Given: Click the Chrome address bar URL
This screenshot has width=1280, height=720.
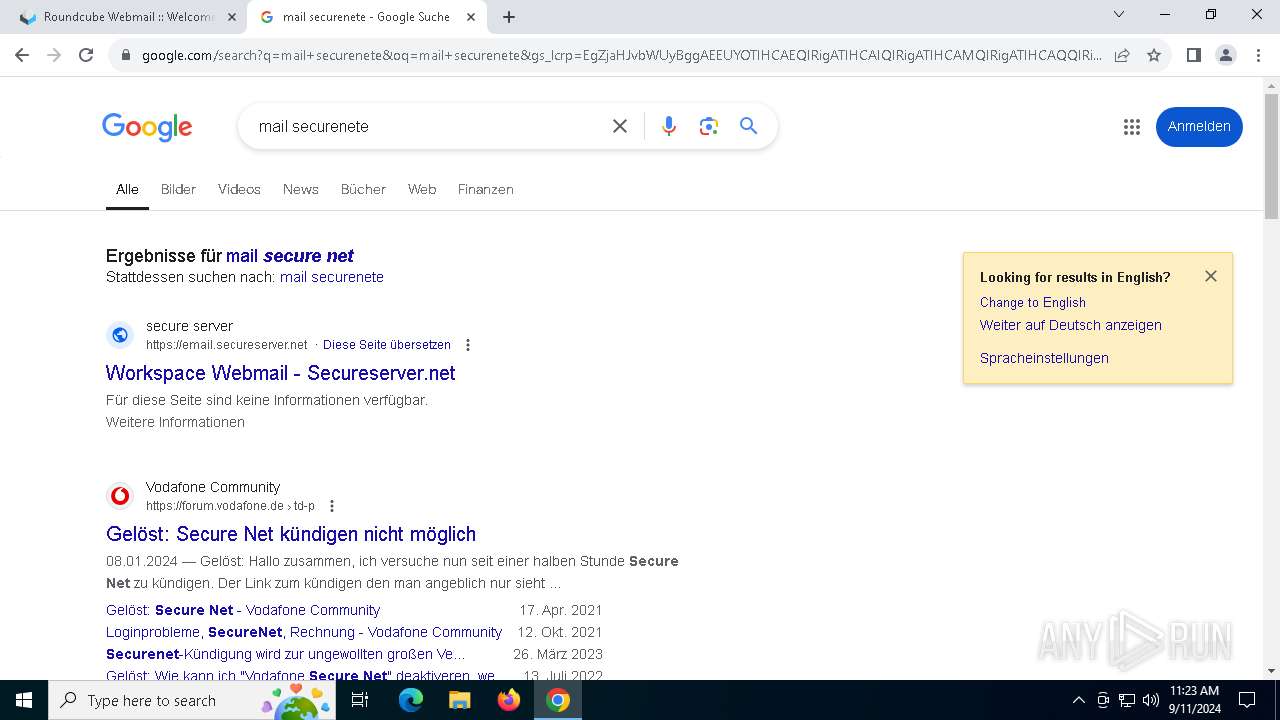Looking at the screenshot, I should coord(620,55).
